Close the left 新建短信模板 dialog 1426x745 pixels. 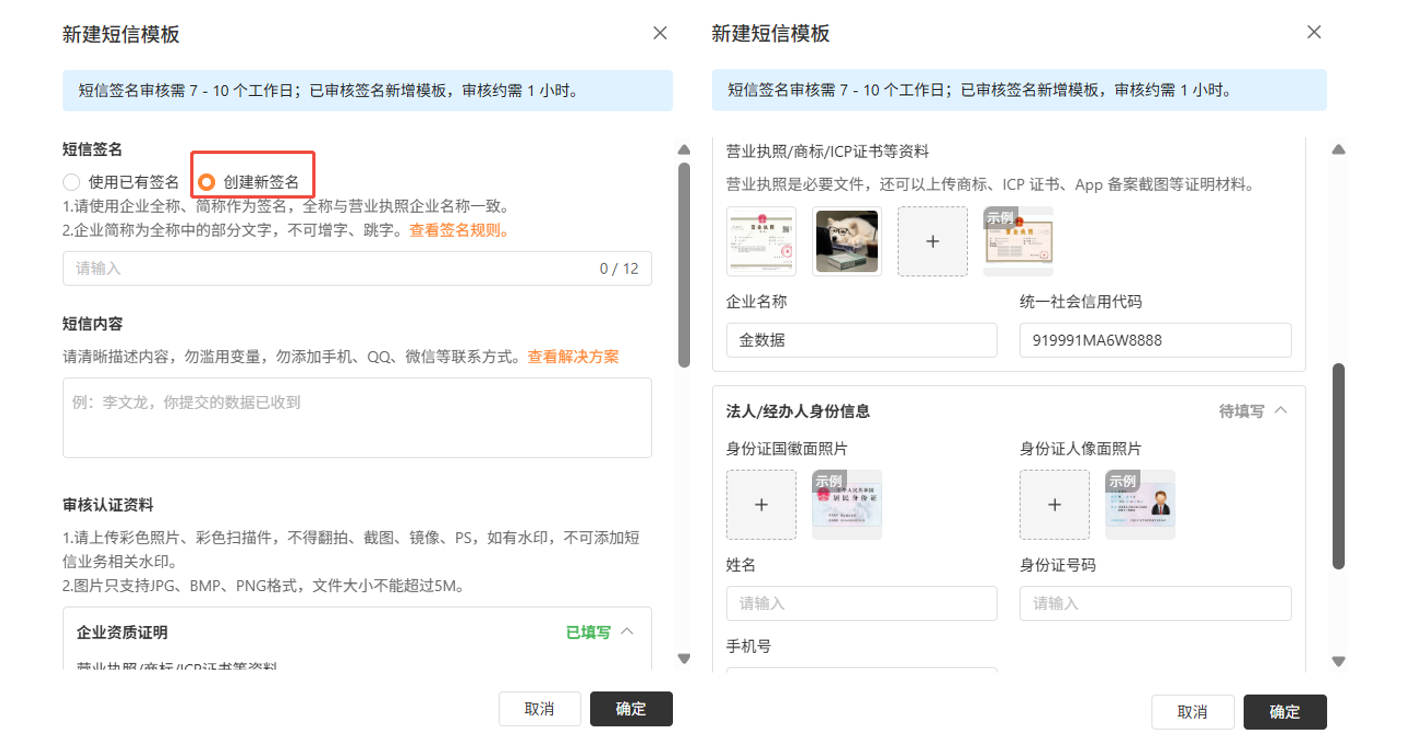tap(660, 33)
